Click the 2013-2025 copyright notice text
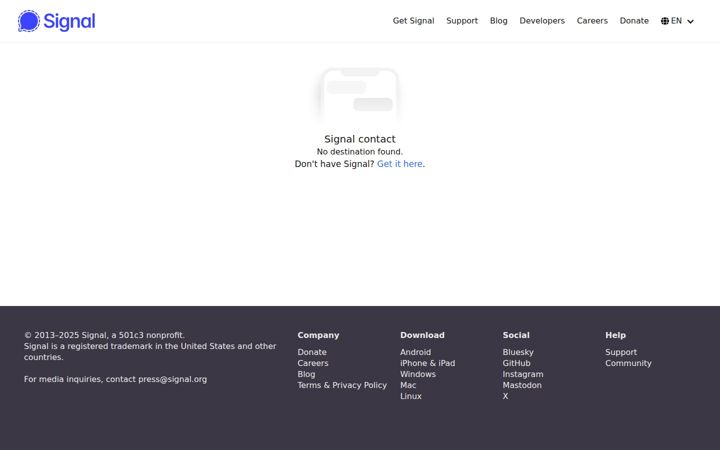The image size is (720, 450). (104, 335)
